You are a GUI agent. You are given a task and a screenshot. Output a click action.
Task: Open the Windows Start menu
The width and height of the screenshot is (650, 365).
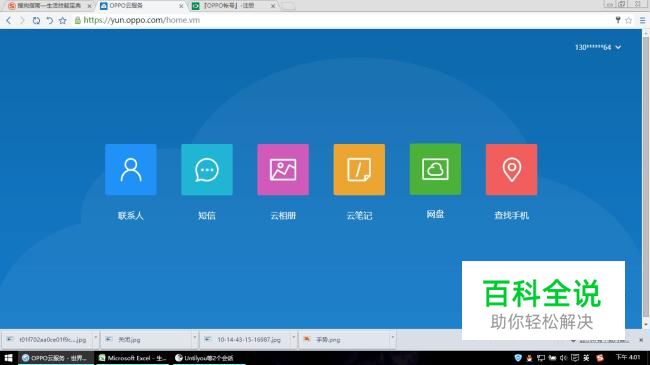point(8,358)
